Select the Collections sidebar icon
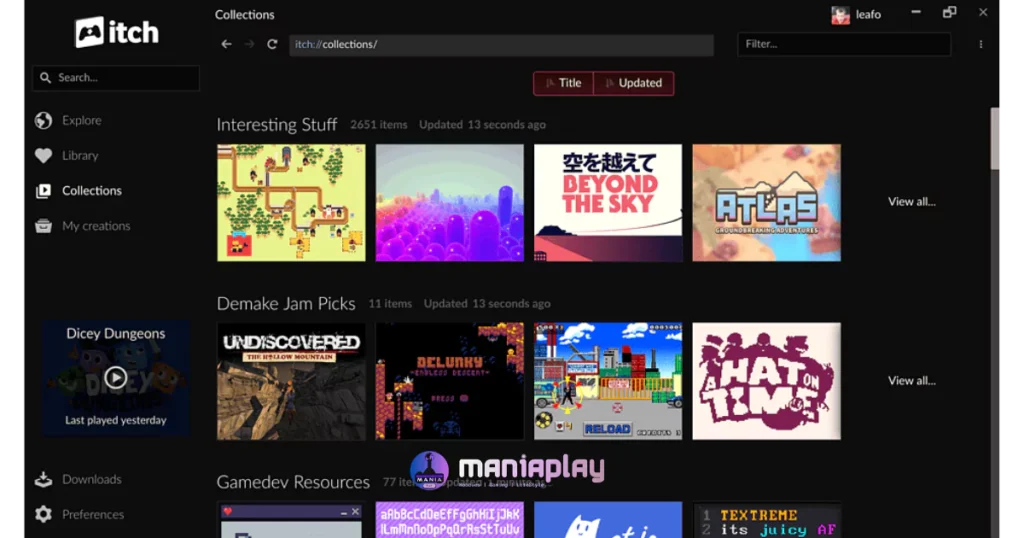The width and height of the screenshot is (1024, 538). [44, 191]
